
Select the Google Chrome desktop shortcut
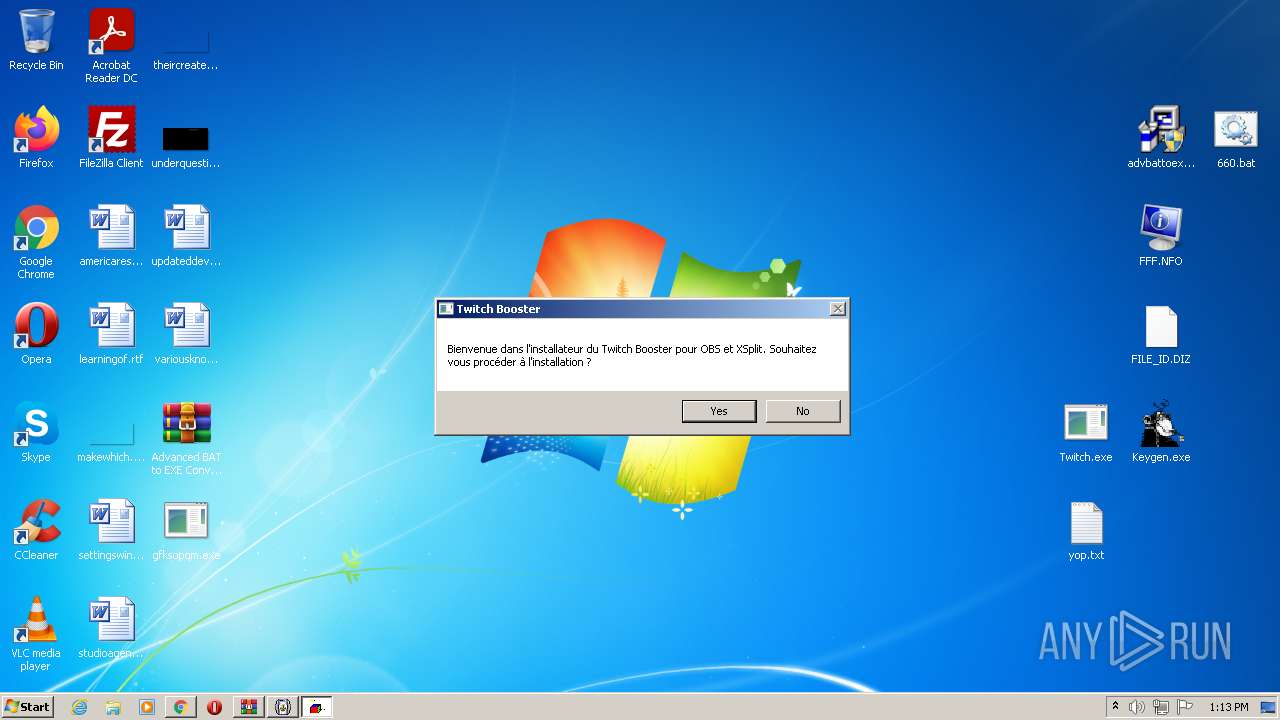click(36, 242)
